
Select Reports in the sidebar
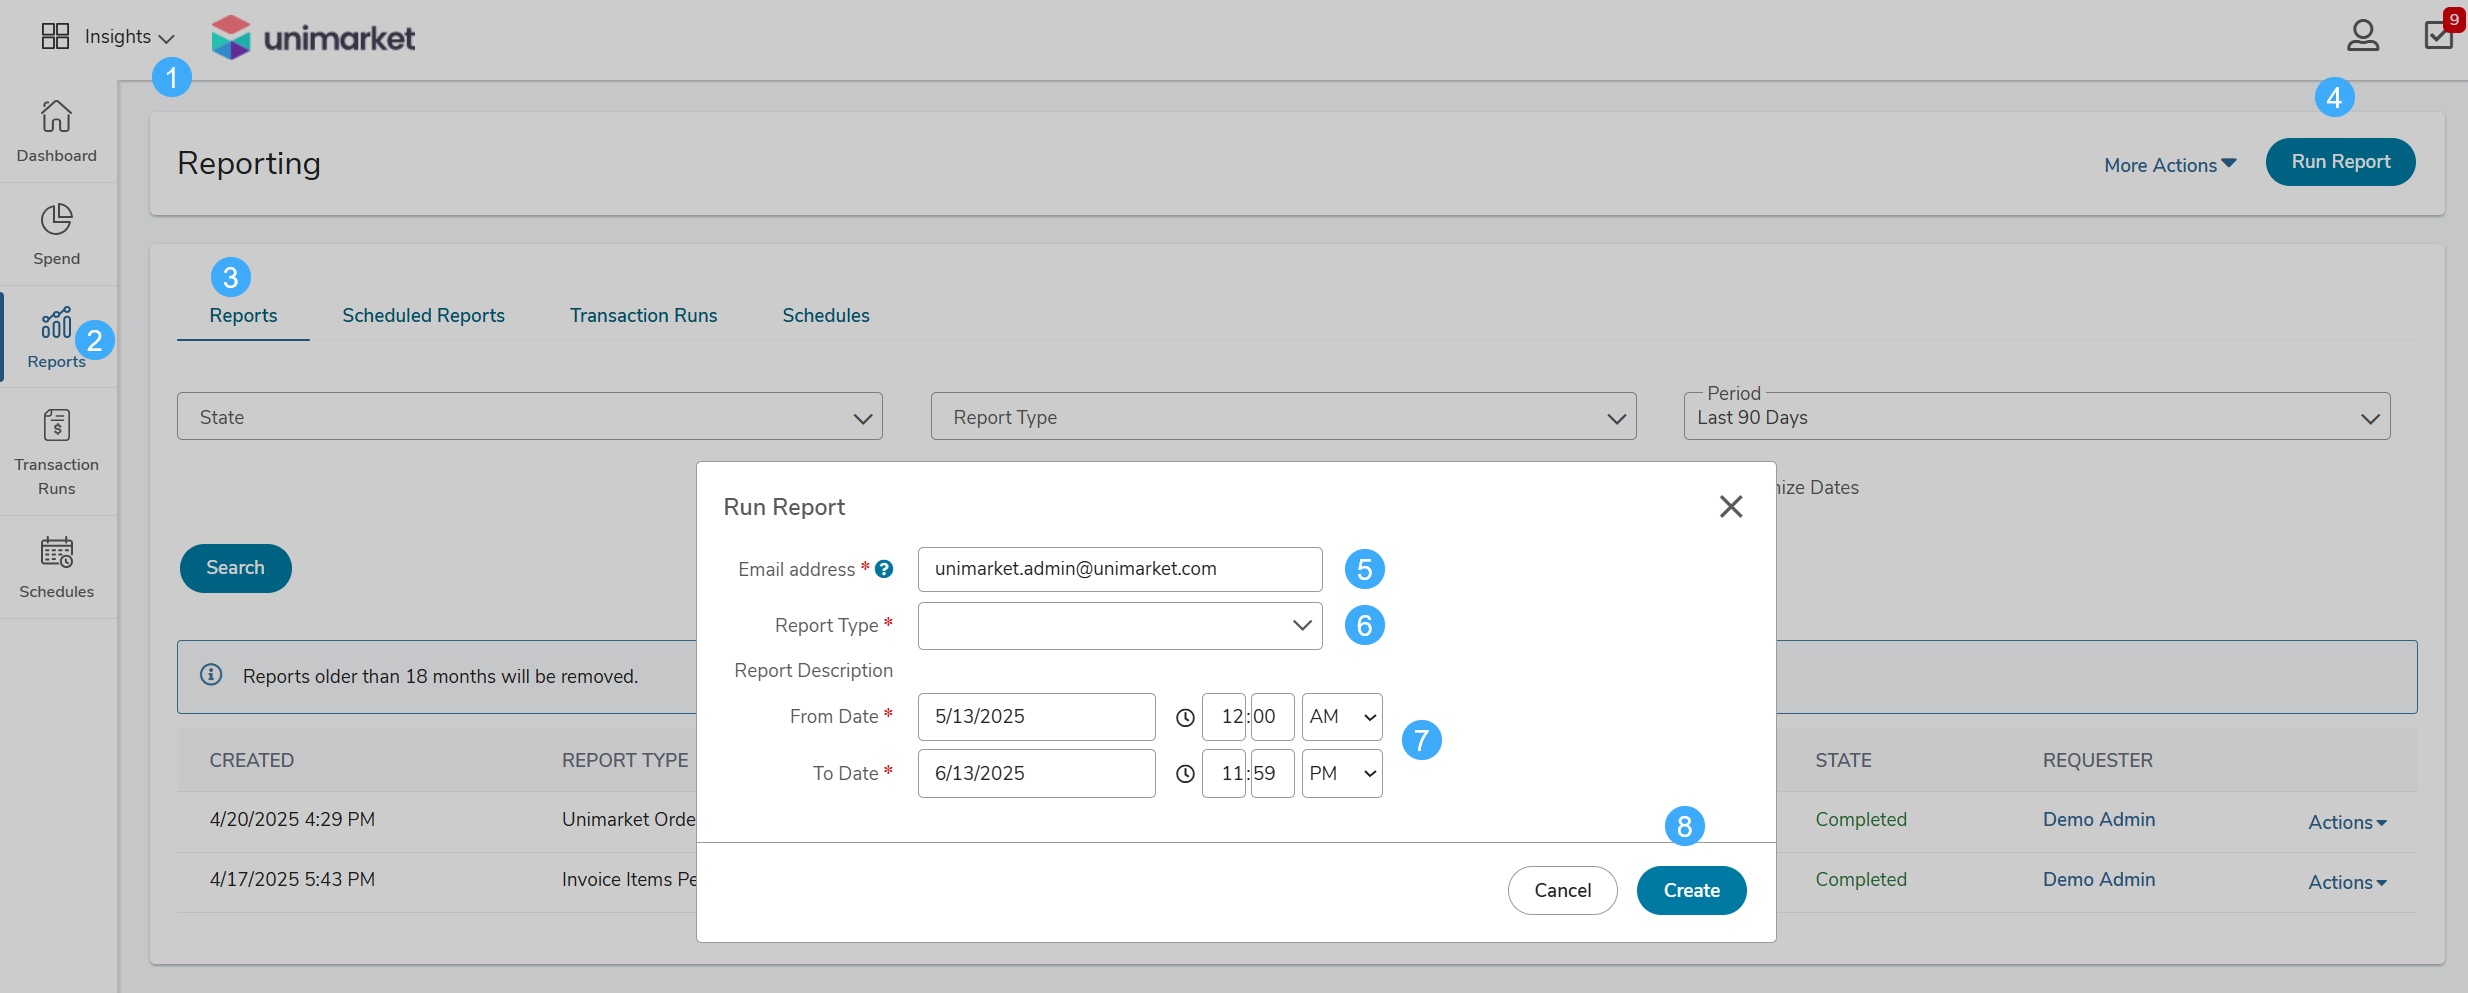57,338
